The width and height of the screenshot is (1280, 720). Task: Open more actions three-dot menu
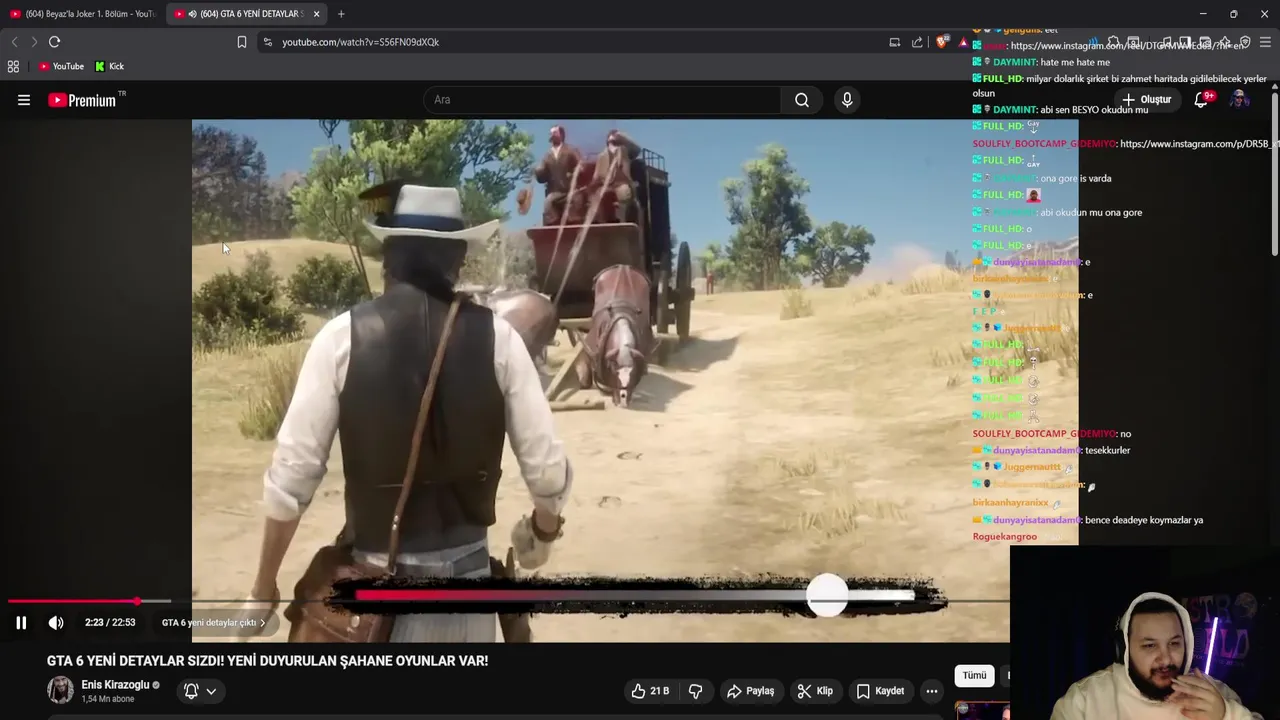click(932, 691)
